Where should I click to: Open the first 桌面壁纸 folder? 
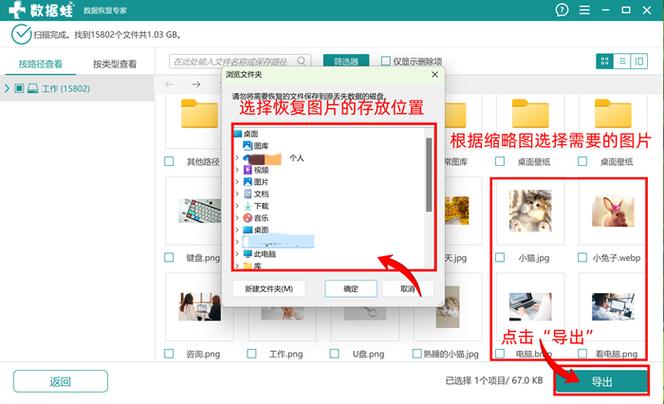pos(530,113)
